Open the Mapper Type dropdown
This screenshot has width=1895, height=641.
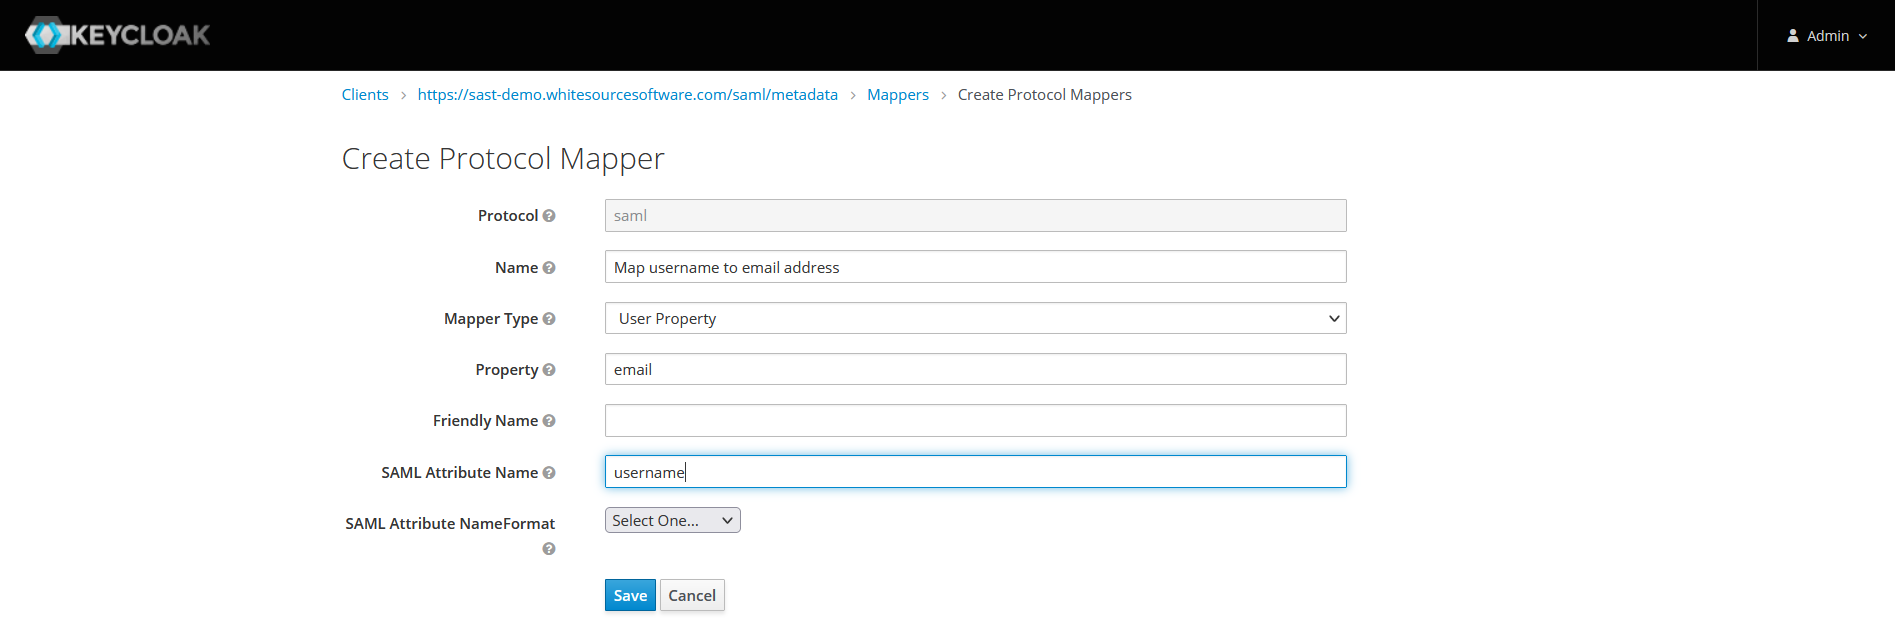click(975, 318)
